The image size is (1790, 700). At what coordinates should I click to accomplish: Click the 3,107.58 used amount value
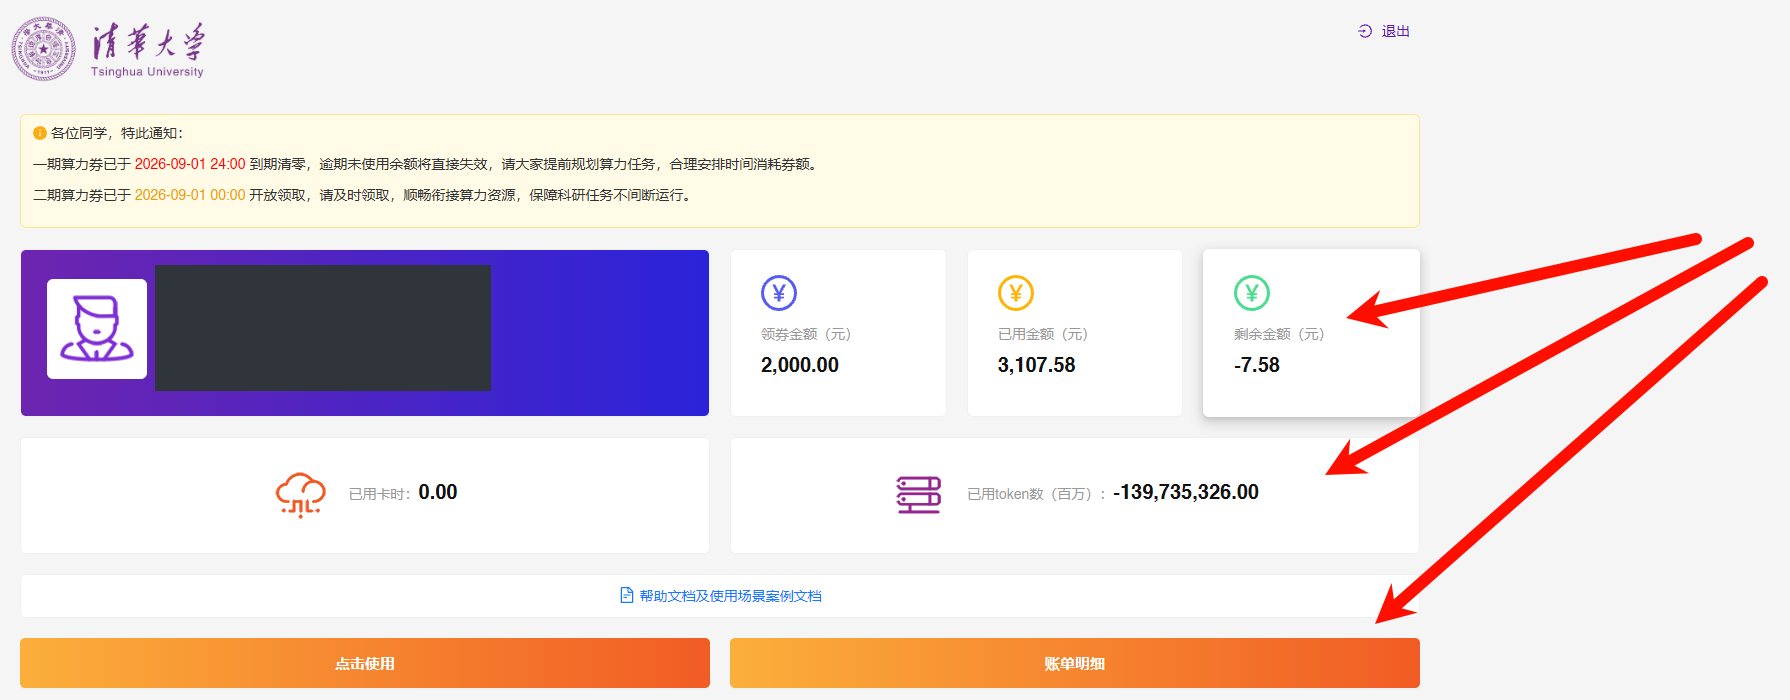(x=1036, y=365)
